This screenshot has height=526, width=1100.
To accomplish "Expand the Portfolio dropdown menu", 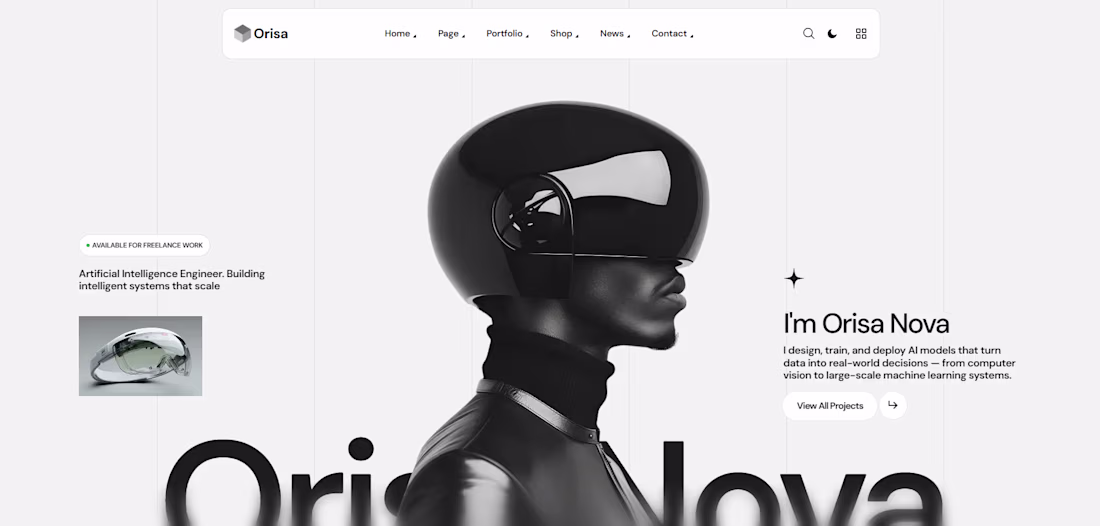I will click(x=507, y=34).
